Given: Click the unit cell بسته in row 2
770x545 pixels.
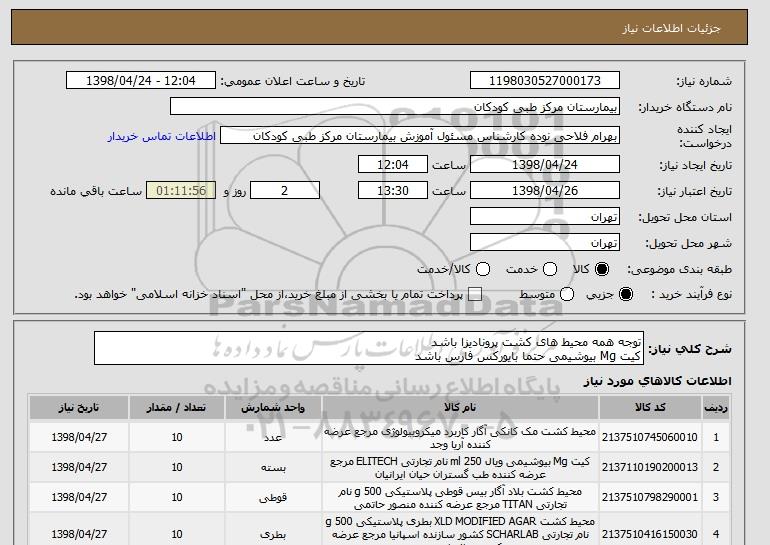Looking at the screenshot, I should tap(273, 467).
